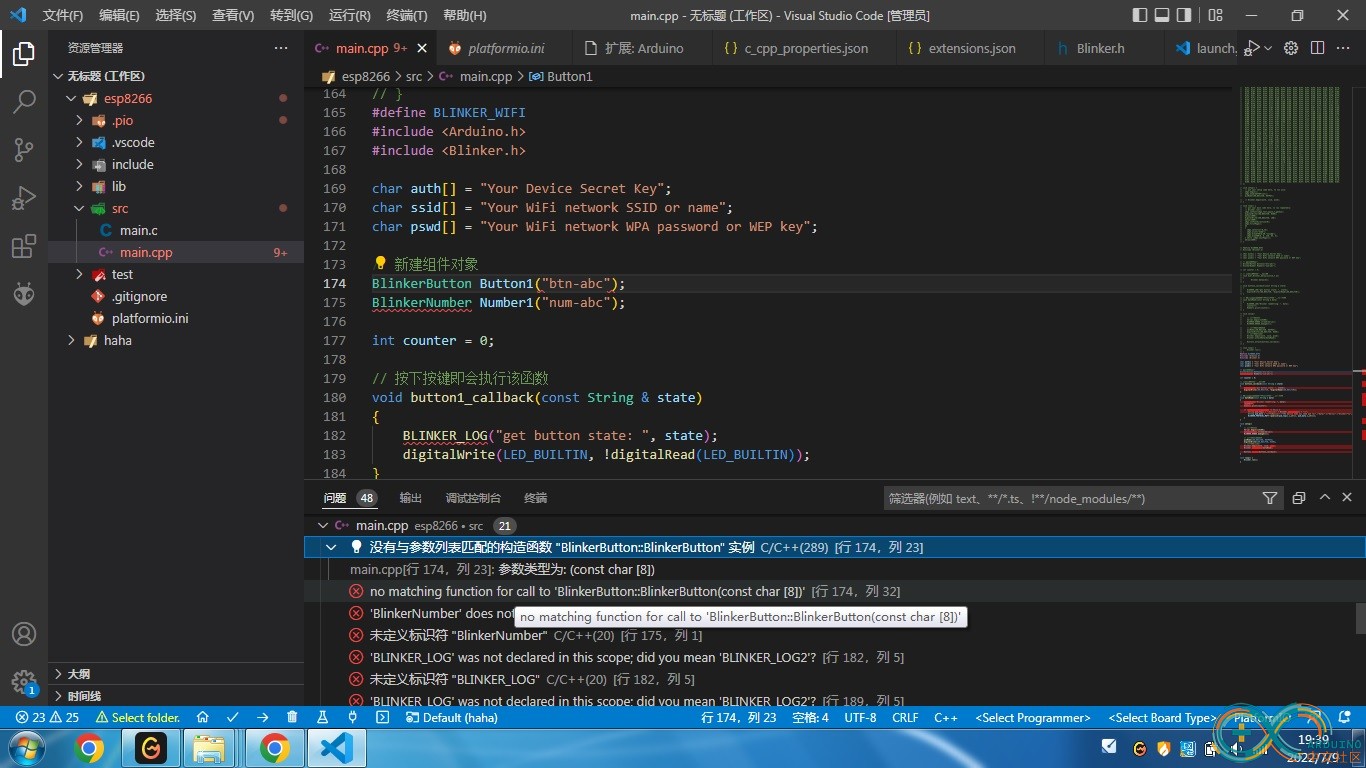Click the explorer panel ellipsis menu
This screenshot has height=768, width=1366.
(281, 48)
